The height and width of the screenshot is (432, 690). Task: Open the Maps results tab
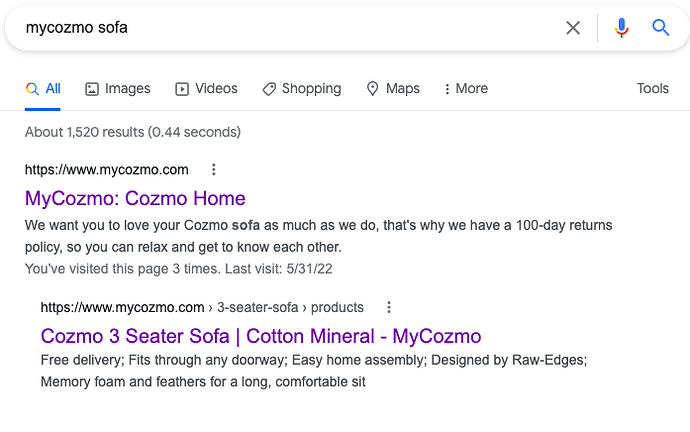pos(393,89)
